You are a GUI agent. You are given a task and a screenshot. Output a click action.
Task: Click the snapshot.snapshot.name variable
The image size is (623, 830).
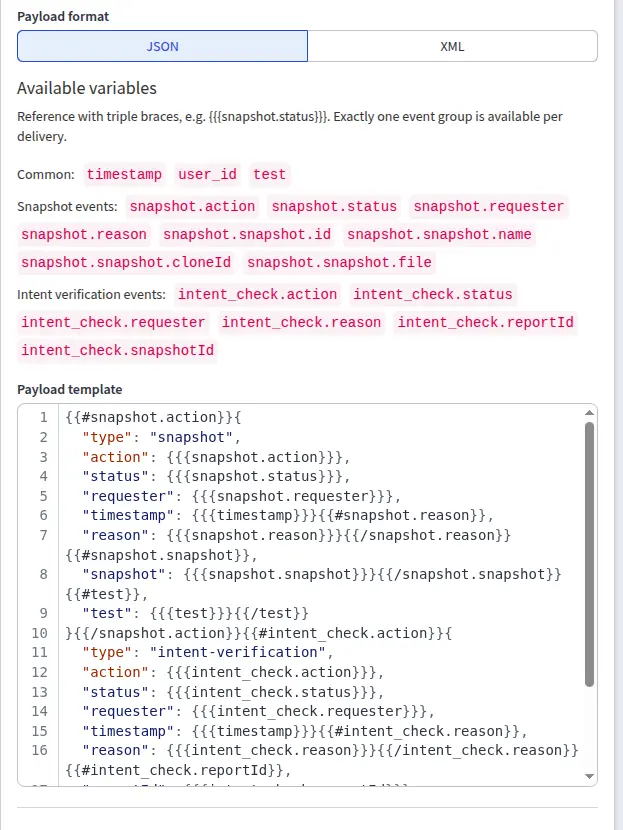pos(439,234)
